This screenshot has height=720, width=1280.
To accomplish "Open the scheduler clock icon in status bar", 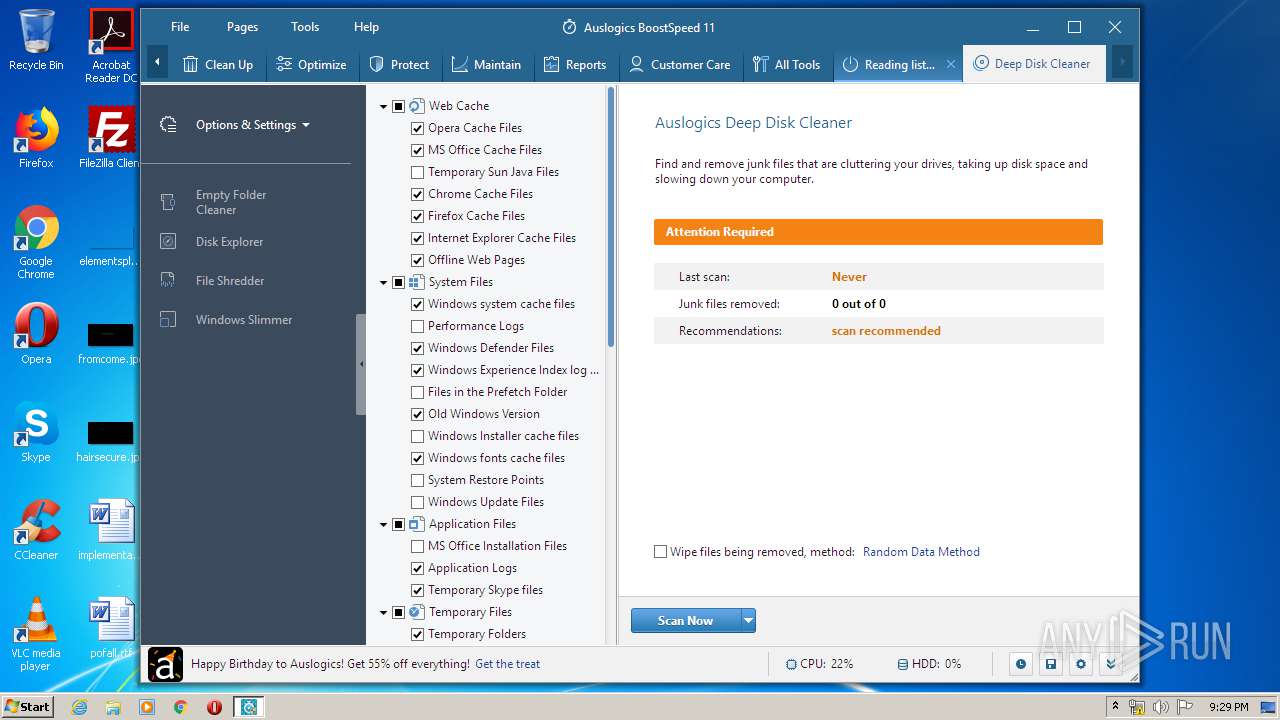I will click(x=1020, y=664).
